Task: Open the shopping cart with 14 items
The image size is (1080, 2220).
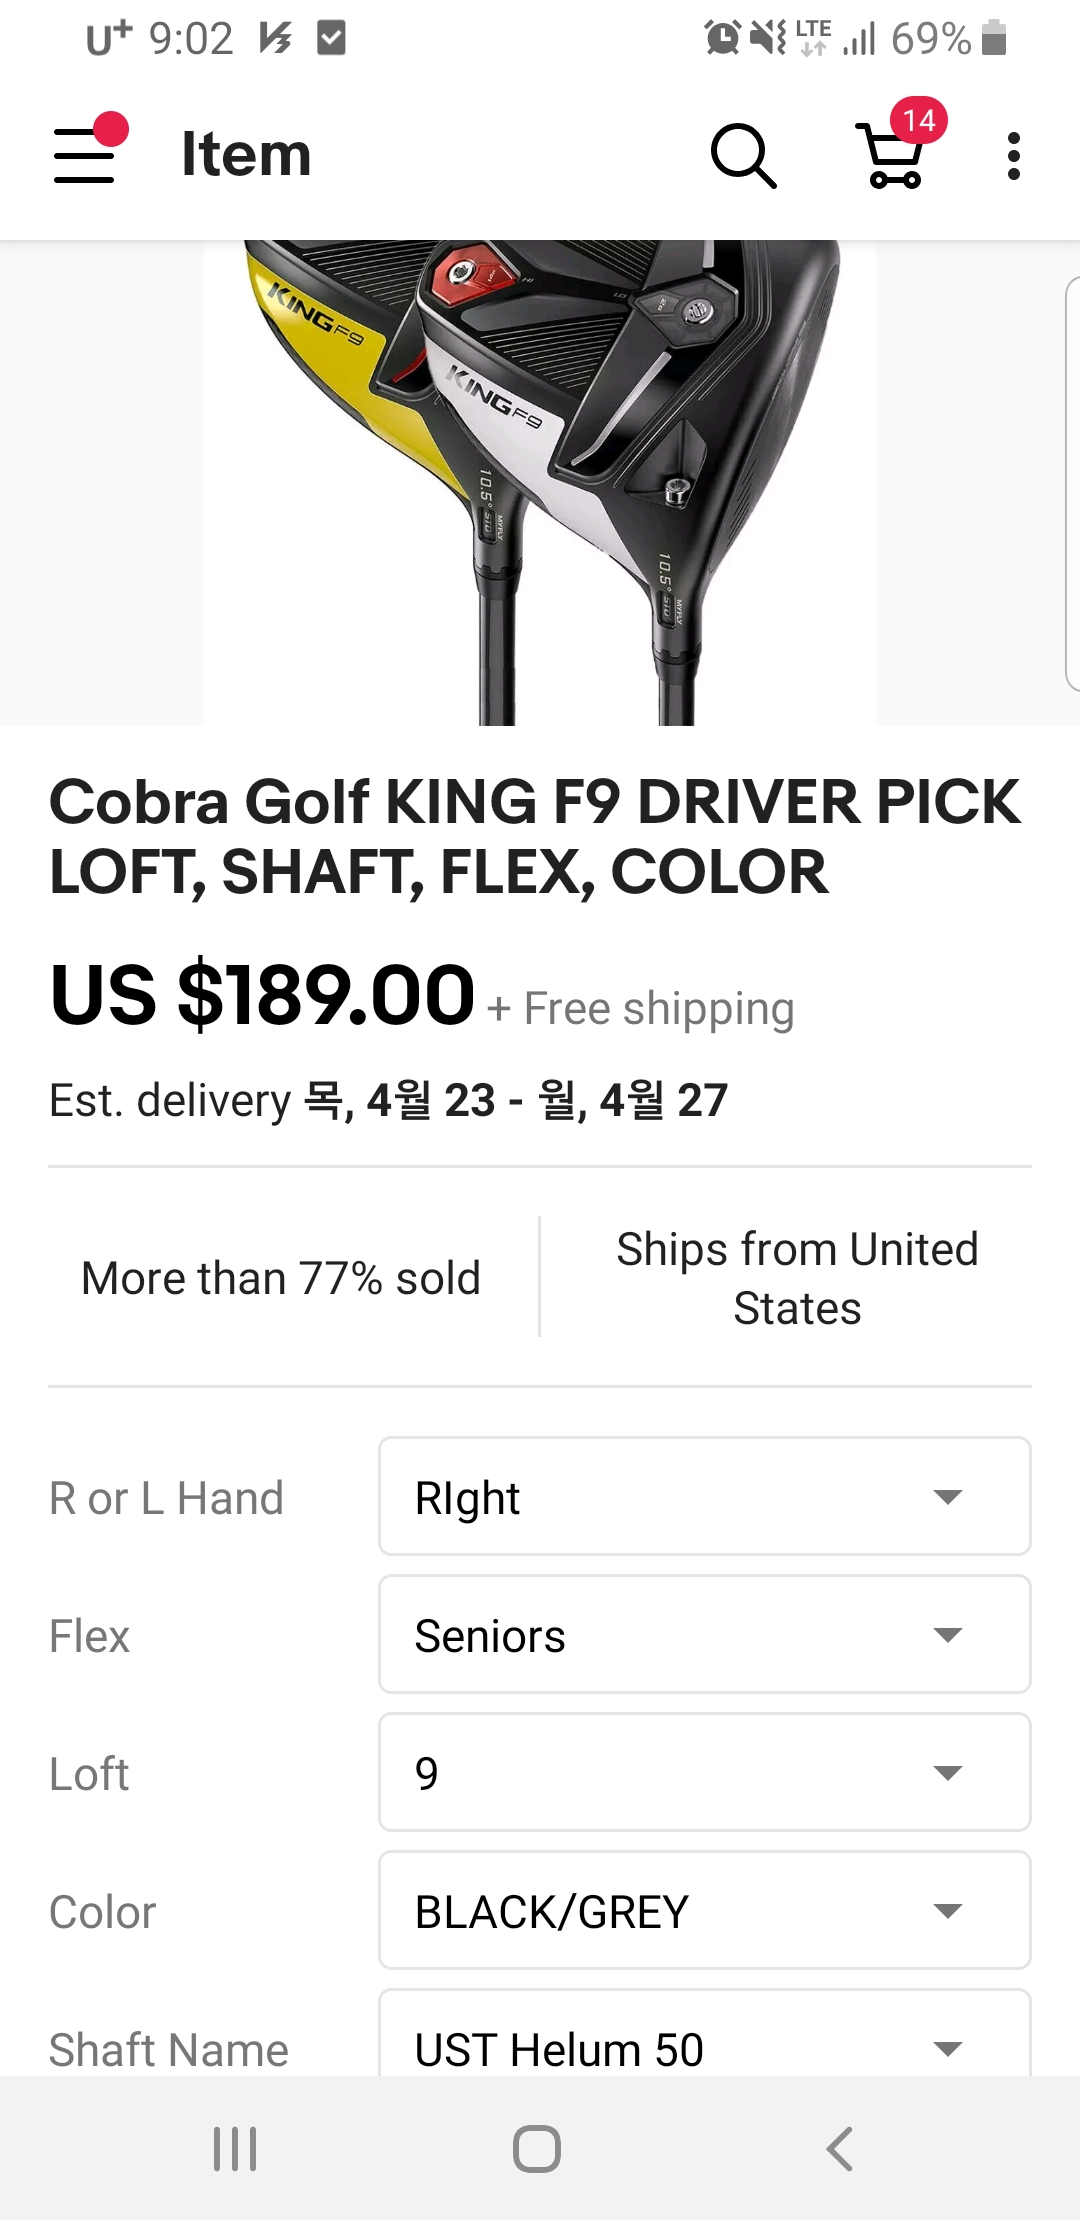Action: tap(895, 154)
